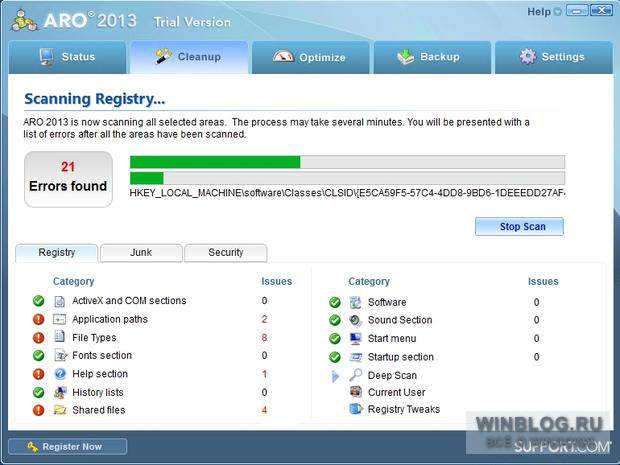Screen dimensions: 620x465
Task: Click the Current User icon
Action: coord(355,392)
